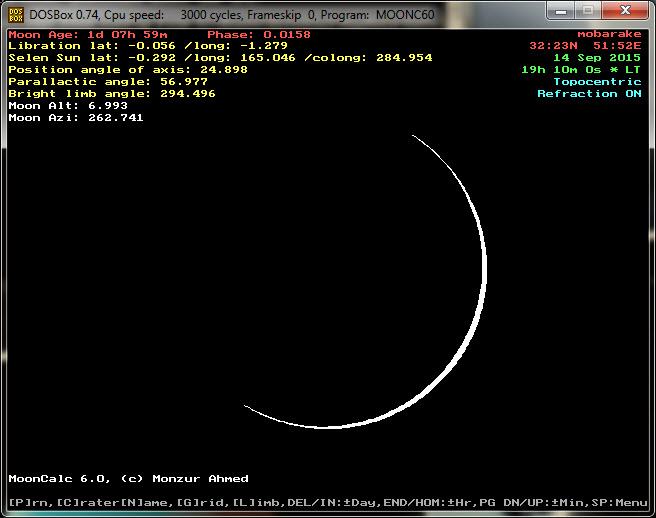Click the '[P]rn' key hint
This screenshot has width=656, height=518.
[28, 503]
